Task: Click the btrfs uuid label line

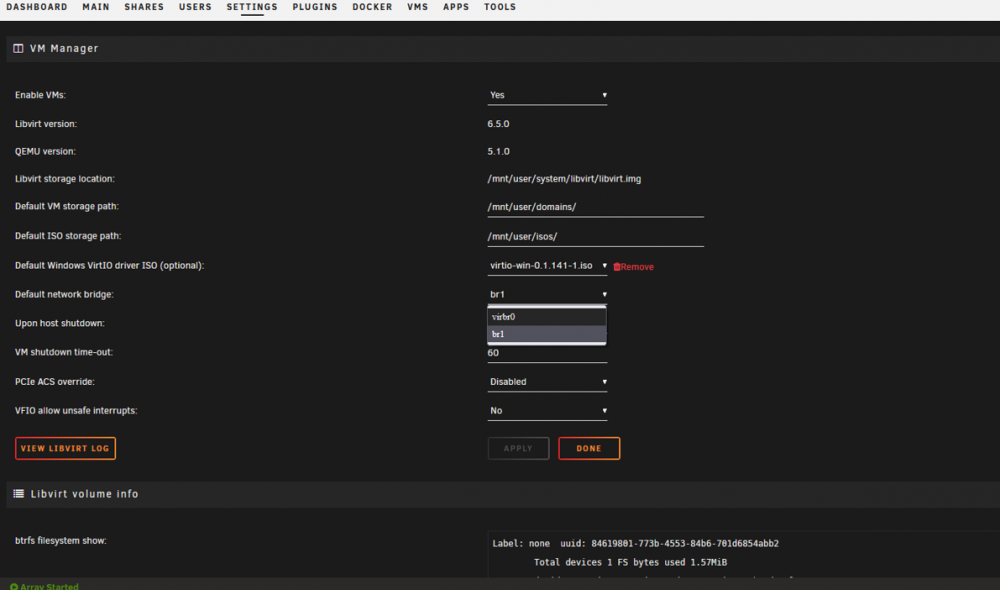Action: click(635, 543)
